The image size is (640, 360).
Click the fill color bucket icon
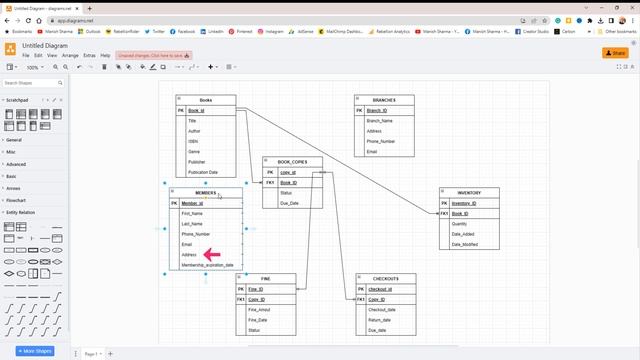pos(142,67)
